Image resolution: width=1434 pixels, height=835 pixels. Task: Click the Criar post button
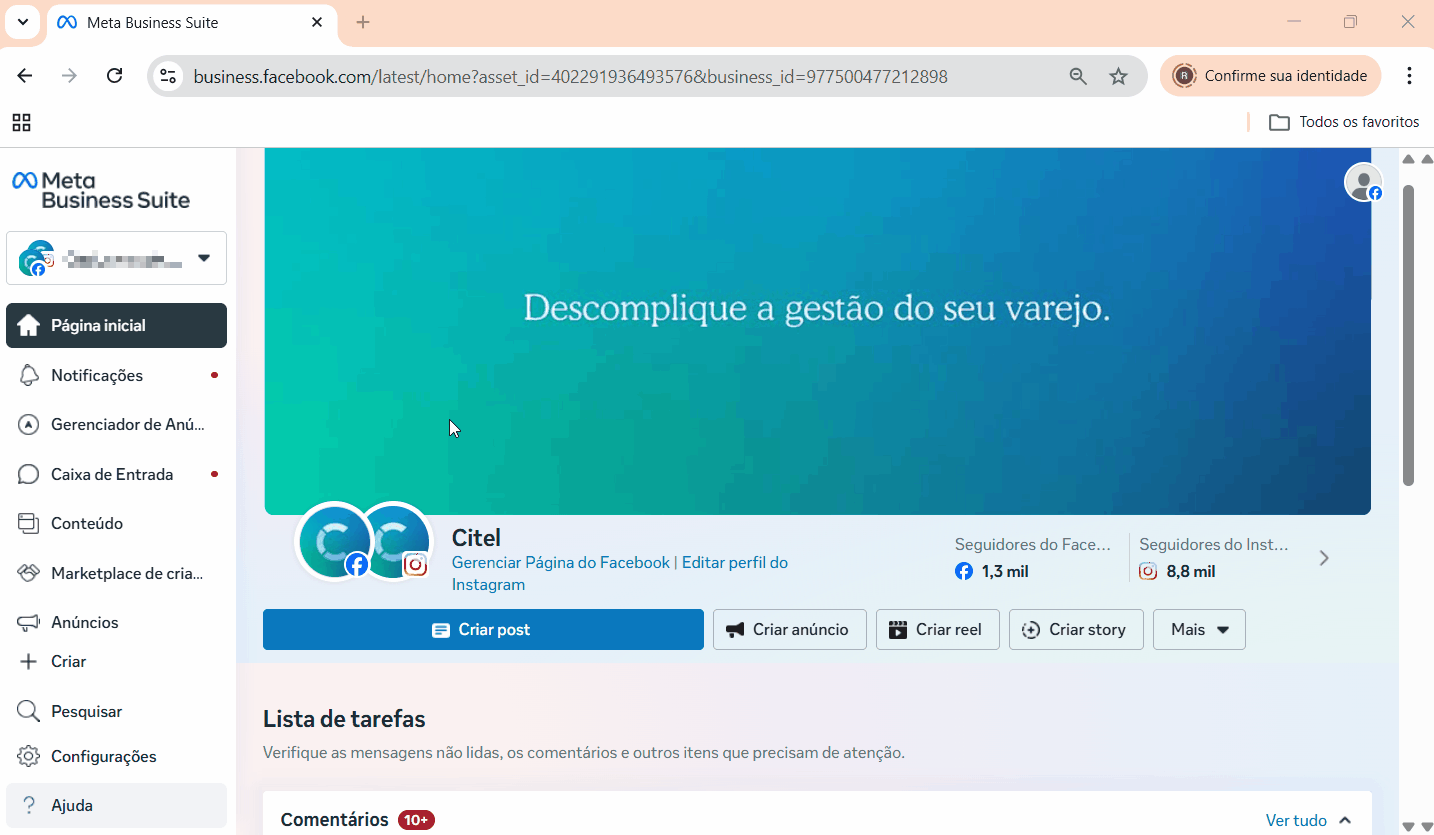click(483, 630)
